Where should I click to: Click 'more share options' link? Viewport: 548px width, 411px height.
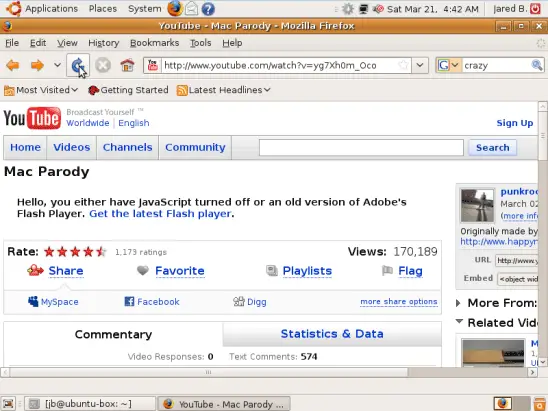tap(399, 302)
